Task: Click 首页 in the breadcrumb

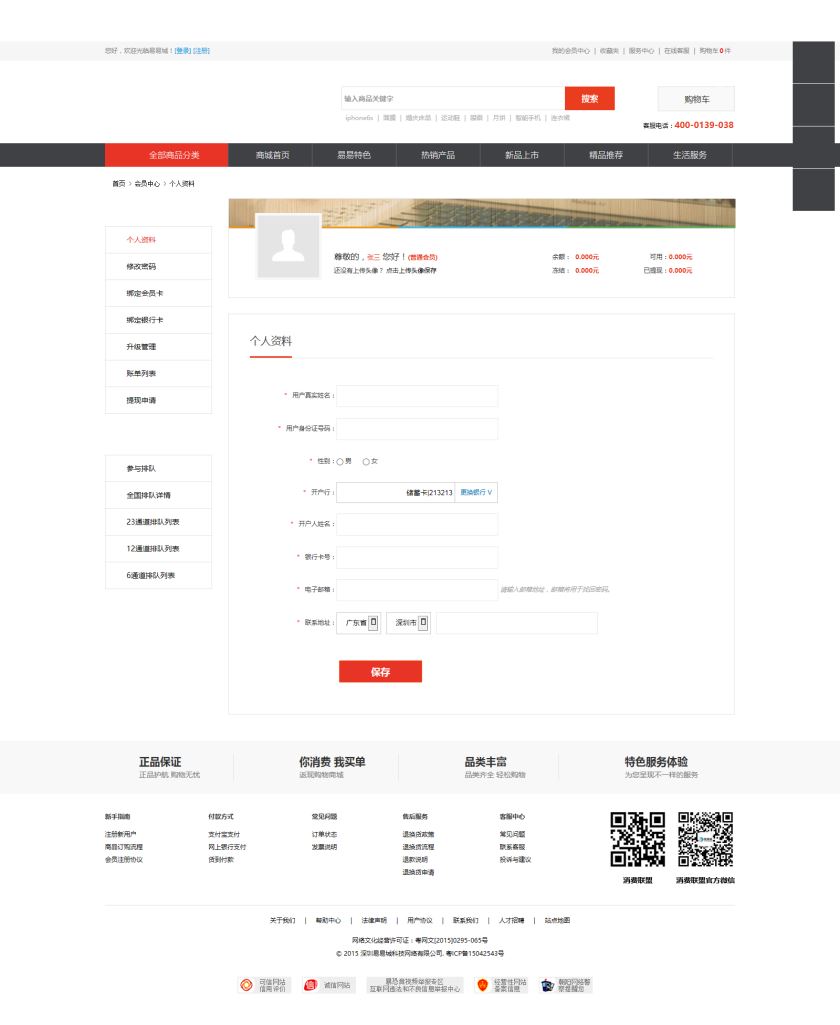Action: tap(118, 184)
